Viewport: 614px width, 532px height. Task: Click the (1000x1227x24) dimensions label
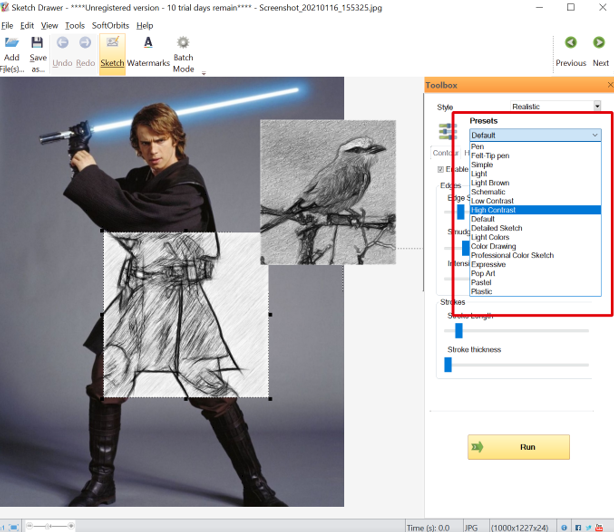pos(519,528)
